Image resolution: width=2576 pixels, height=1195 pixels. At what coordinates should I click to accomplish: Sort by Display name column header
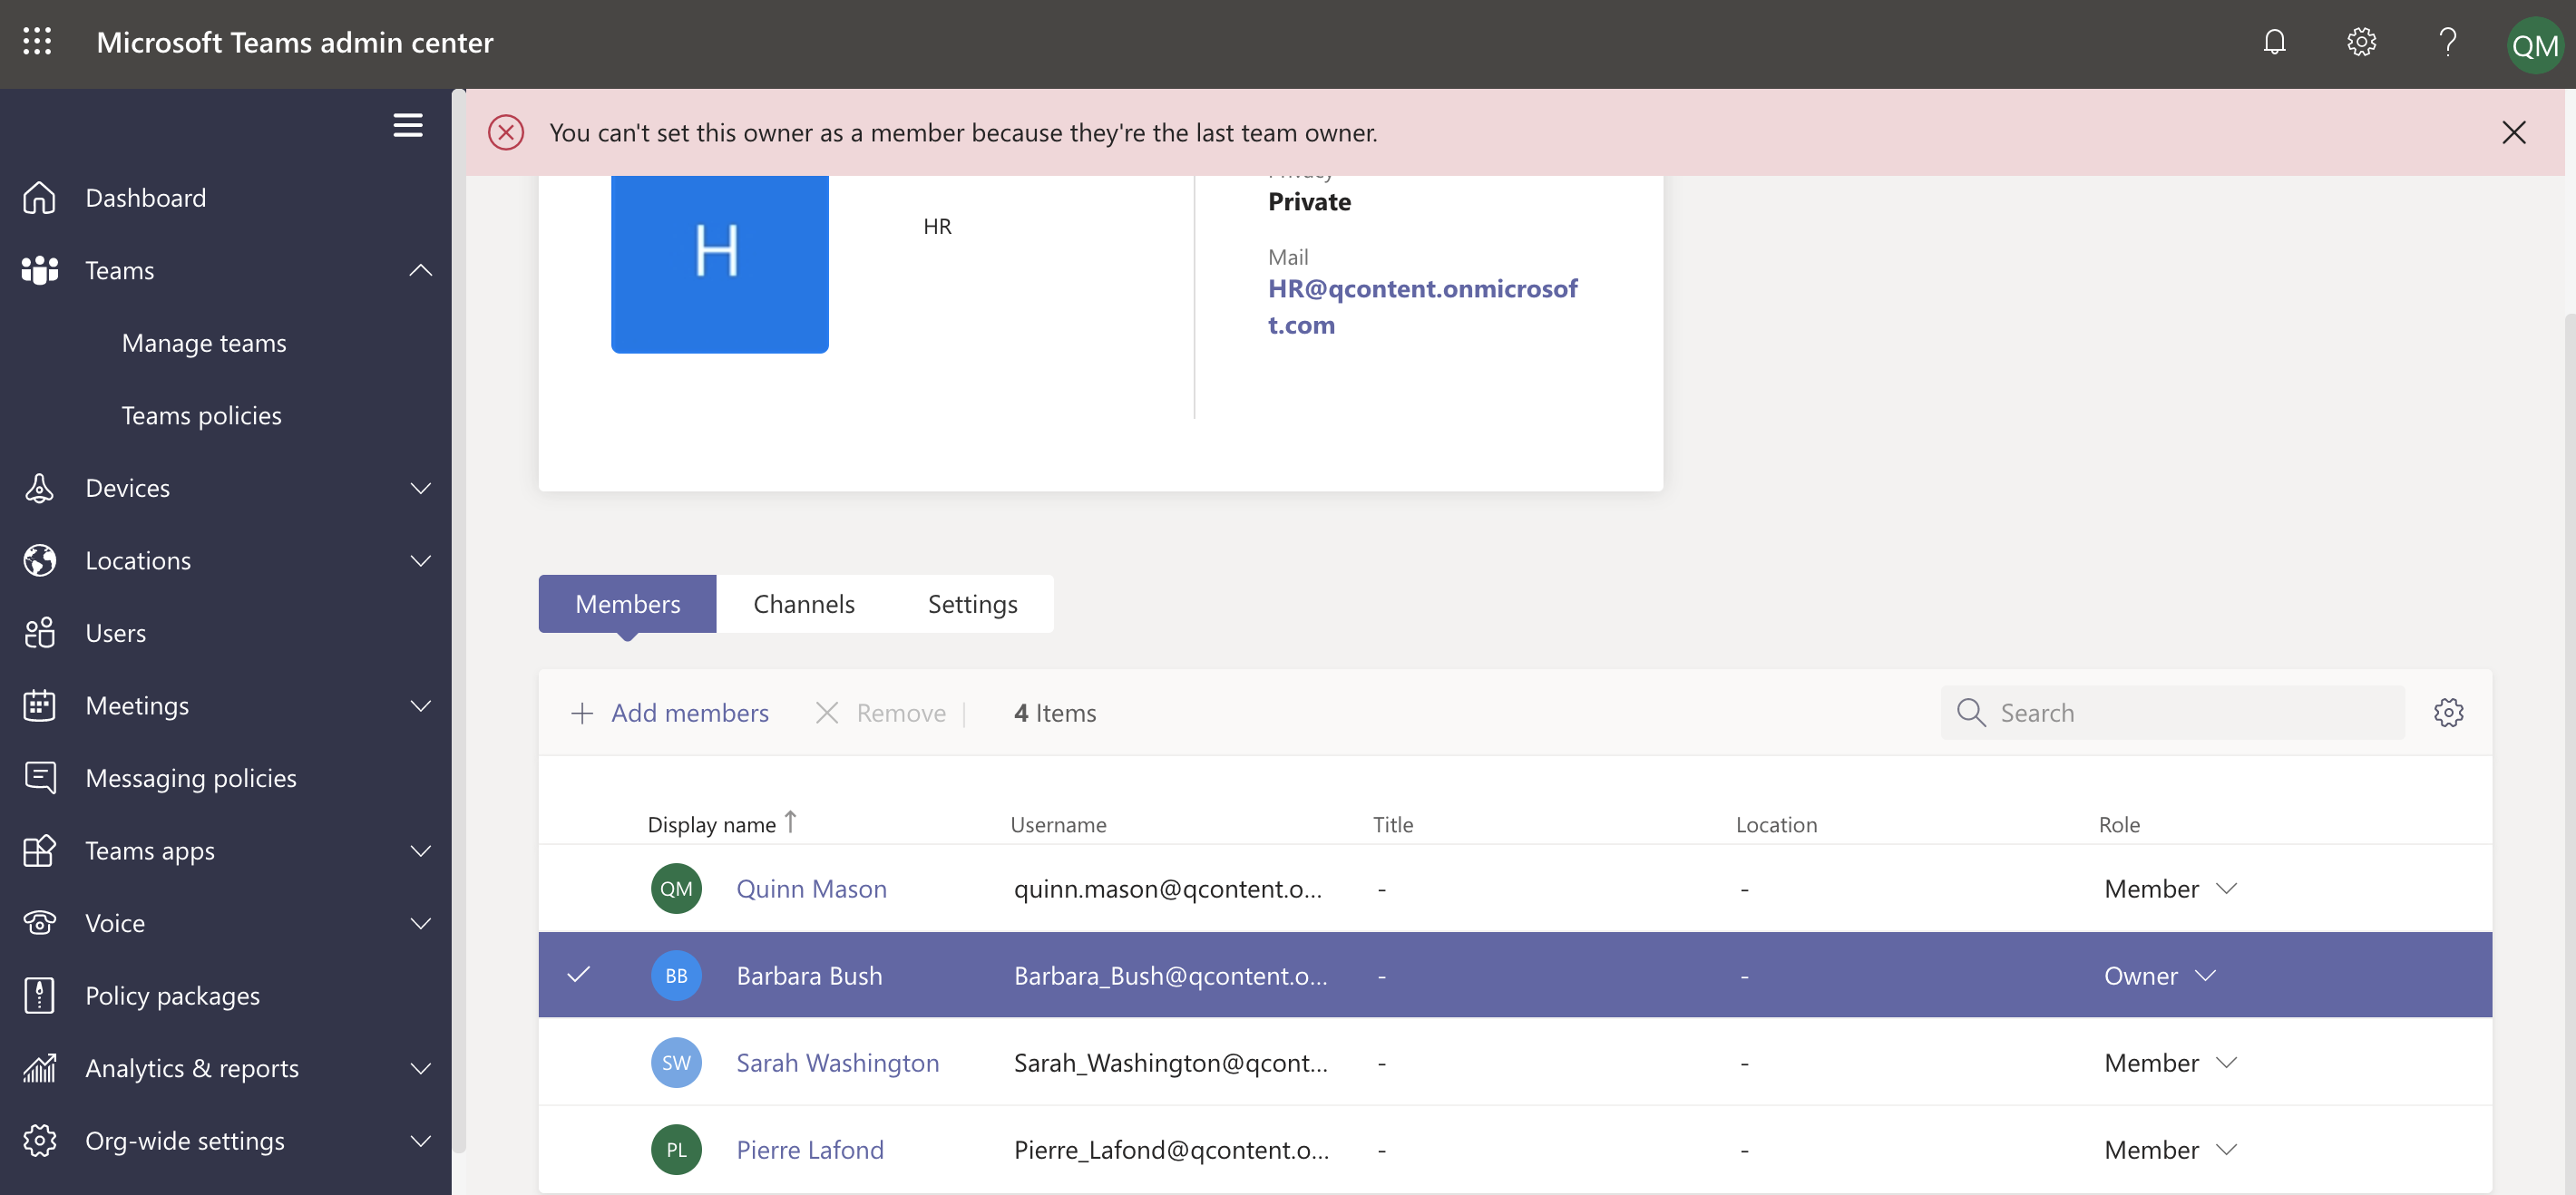[723, 824]
